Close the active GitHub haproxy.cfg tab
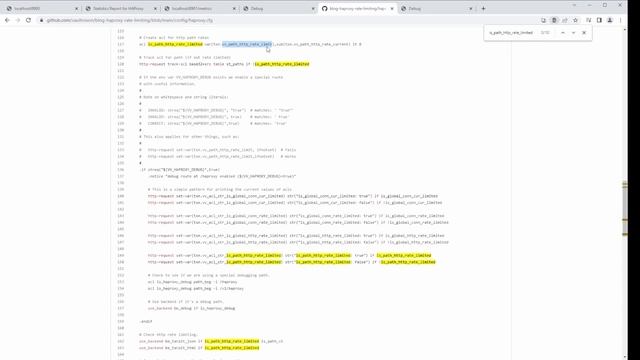 [392, 9]
